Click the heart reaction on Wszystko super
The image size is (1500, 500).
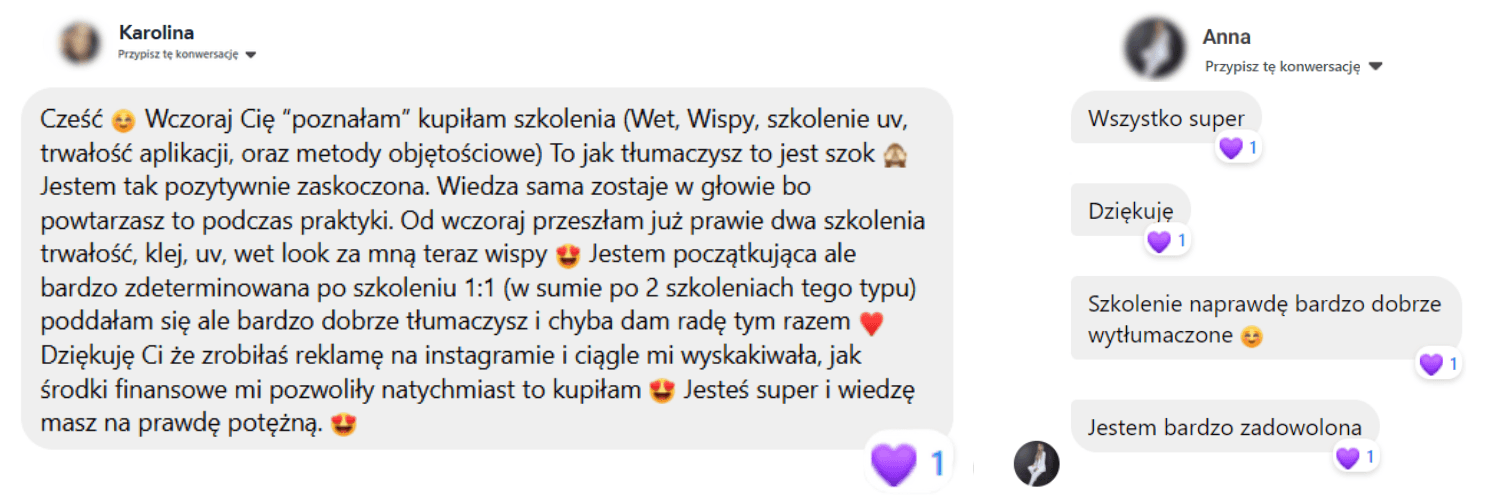(1231, 148)
